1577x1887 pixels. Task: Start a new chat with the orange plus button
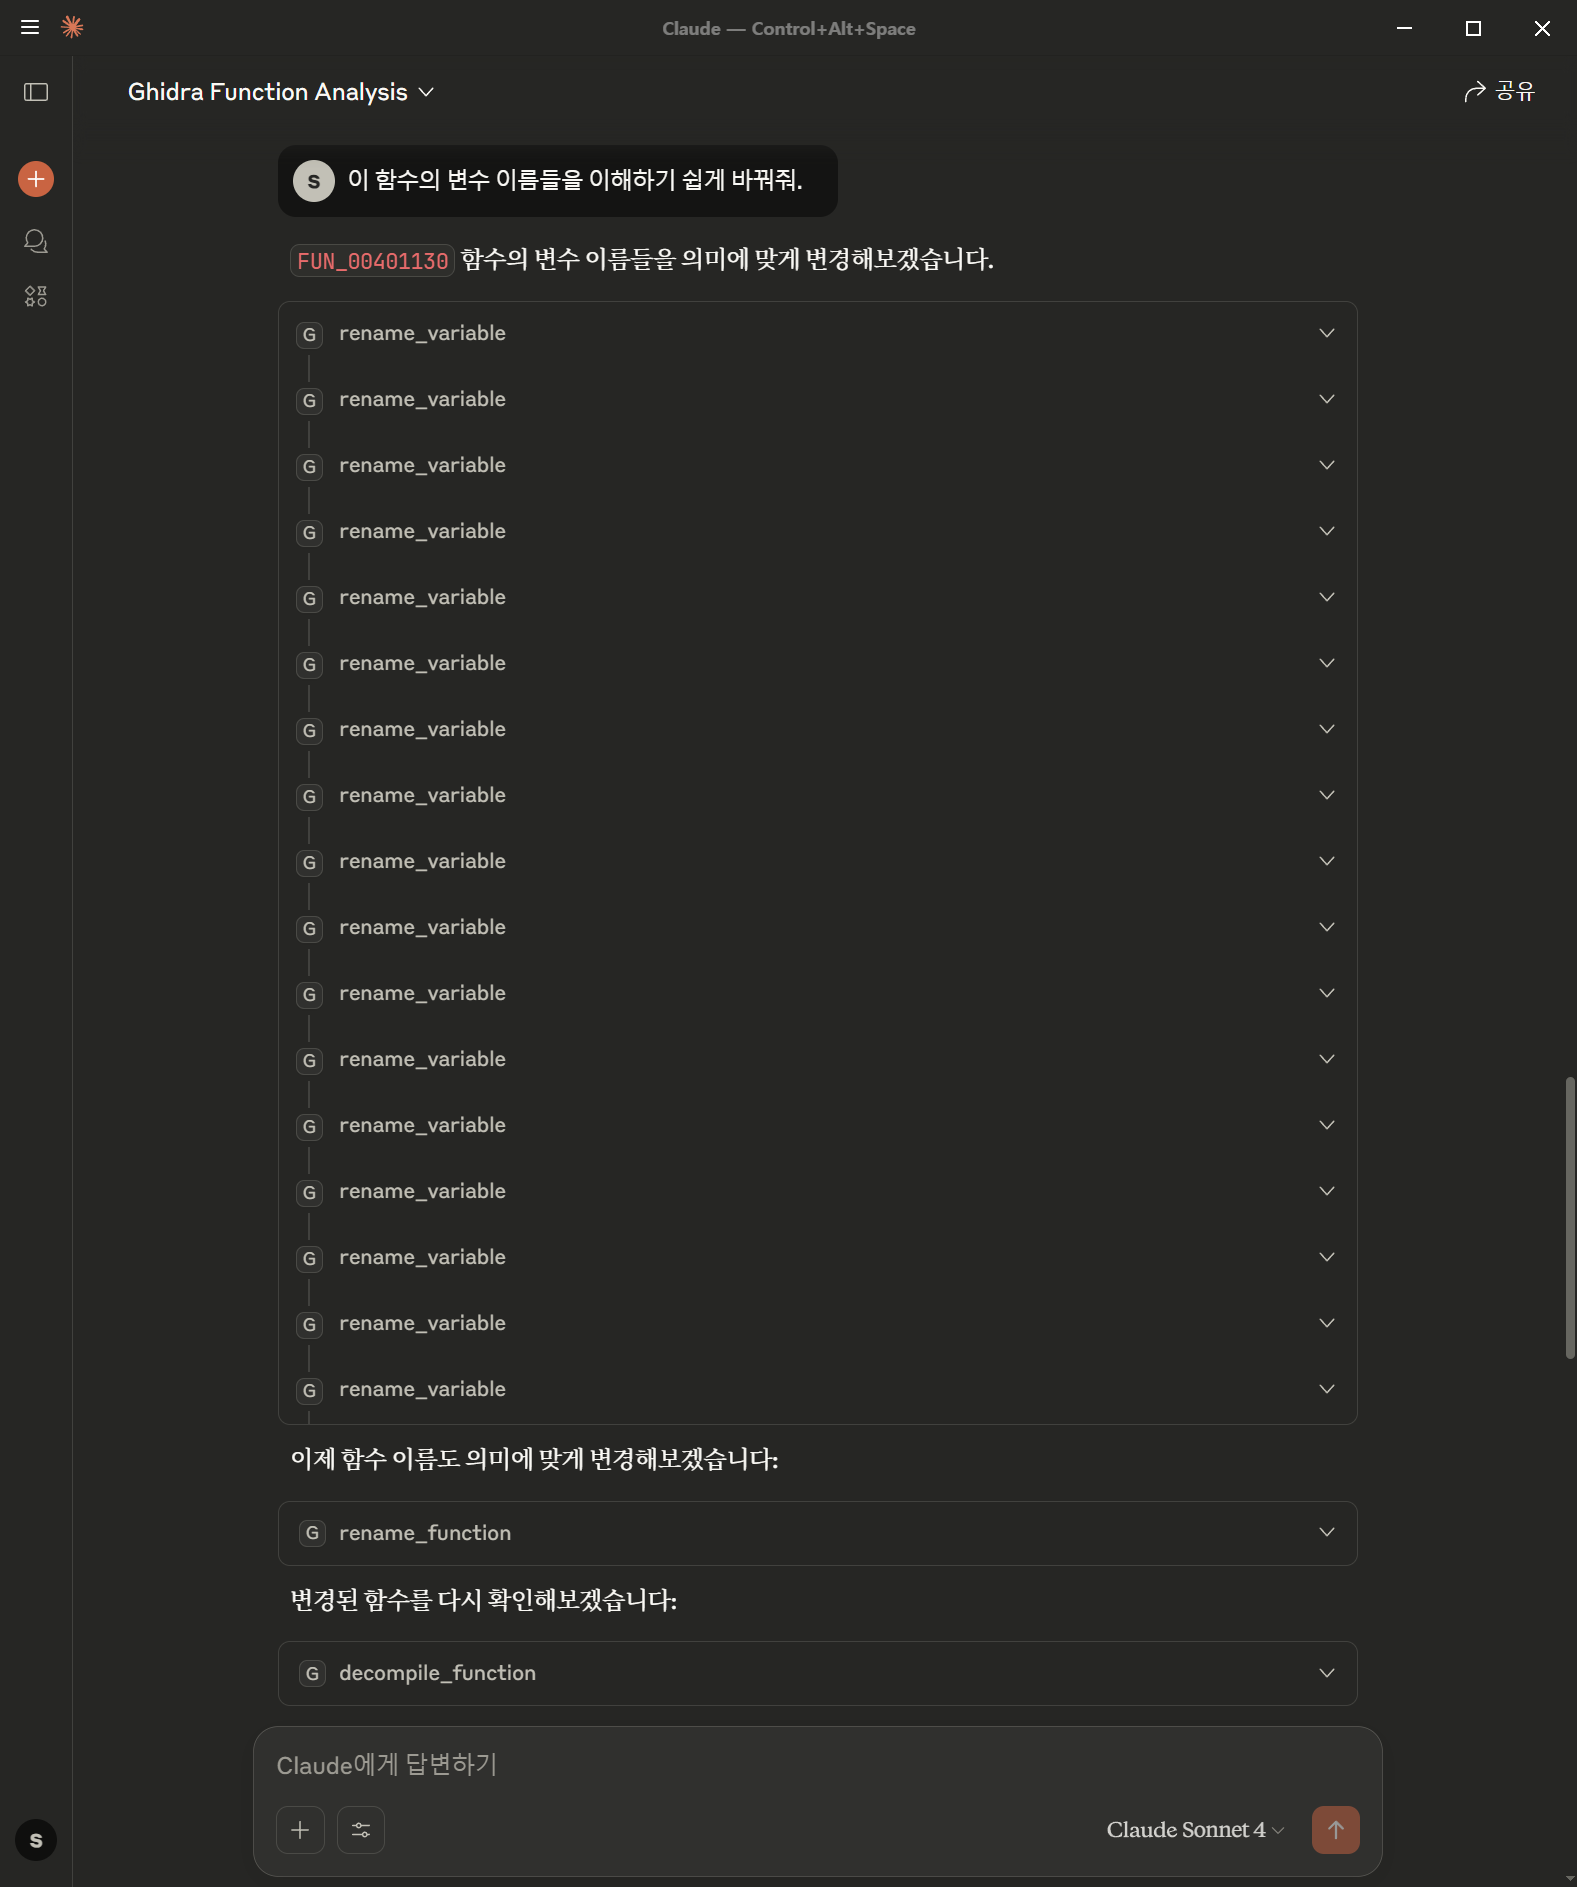pos(36,179)
